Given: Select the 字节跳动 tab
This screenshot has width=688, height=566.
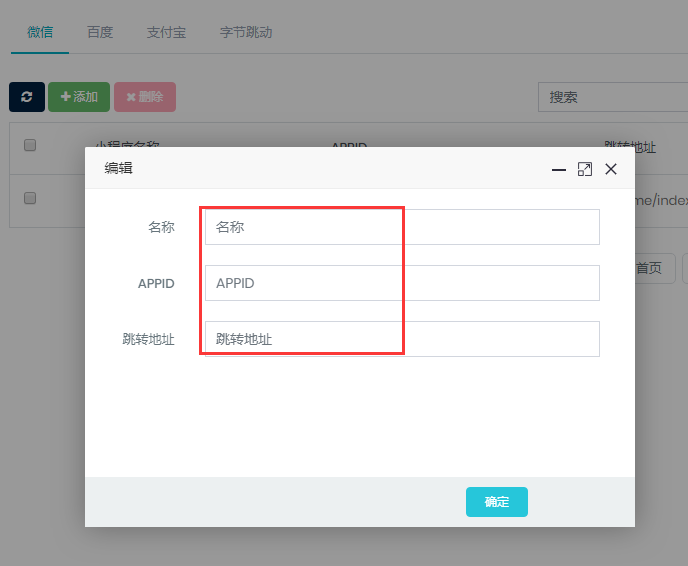Looking at the screenshot, I should 246,32.
